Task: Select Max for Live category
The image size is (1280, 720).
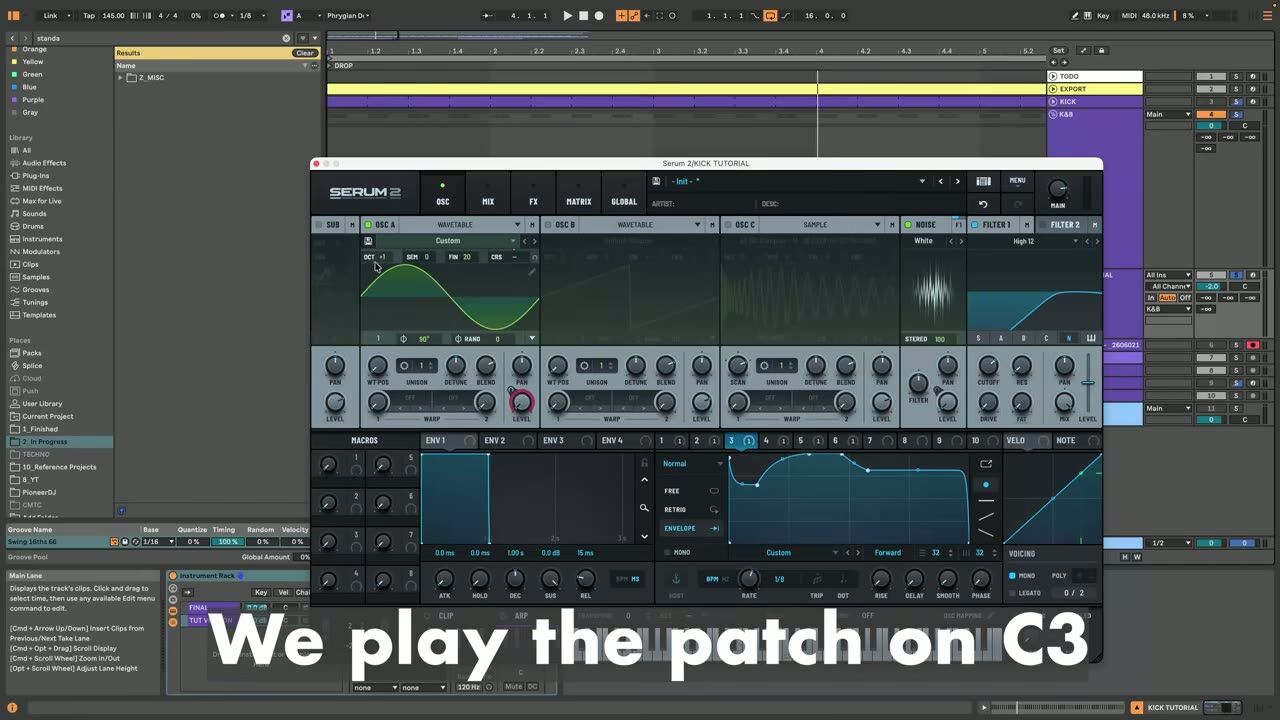Action: click(x=42, y=201)
